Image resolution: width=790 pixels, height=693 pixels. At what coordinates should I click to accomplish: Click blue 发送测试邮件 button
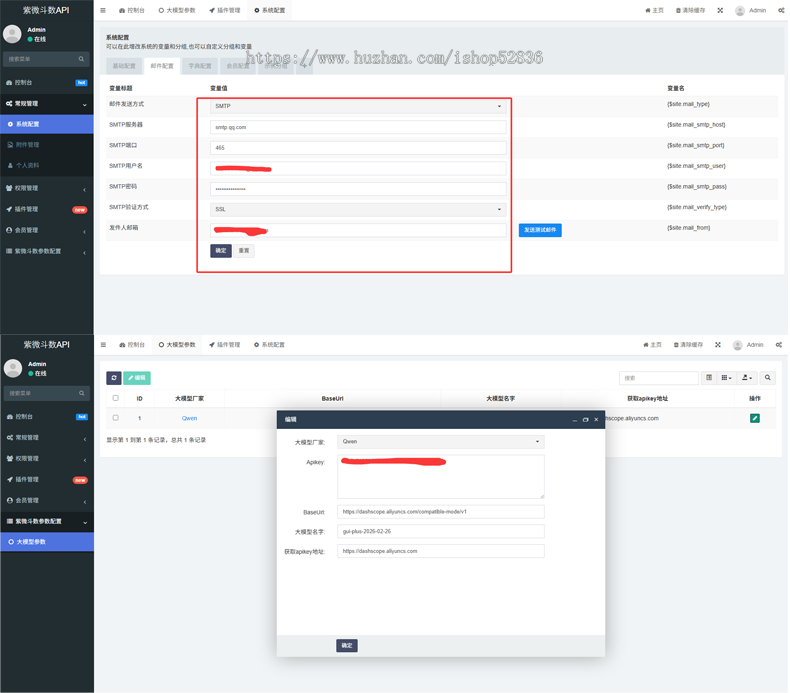(540, 230)
